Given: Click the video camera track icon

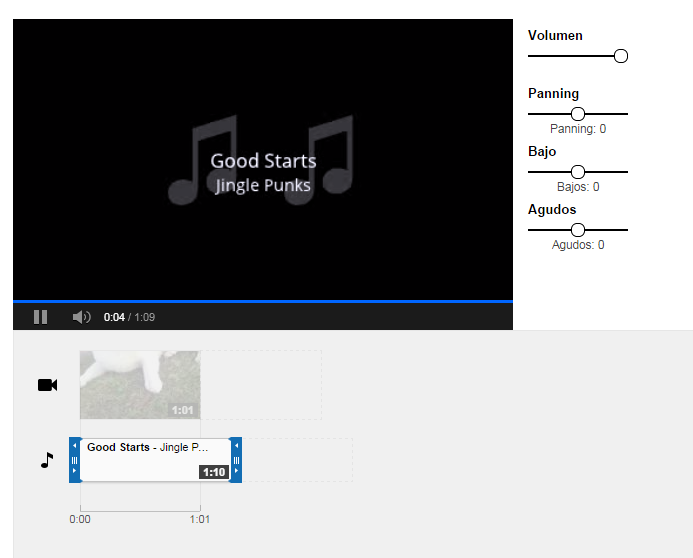Looking at the screenshot, I should pyautogui.click(x=48, y=385).
